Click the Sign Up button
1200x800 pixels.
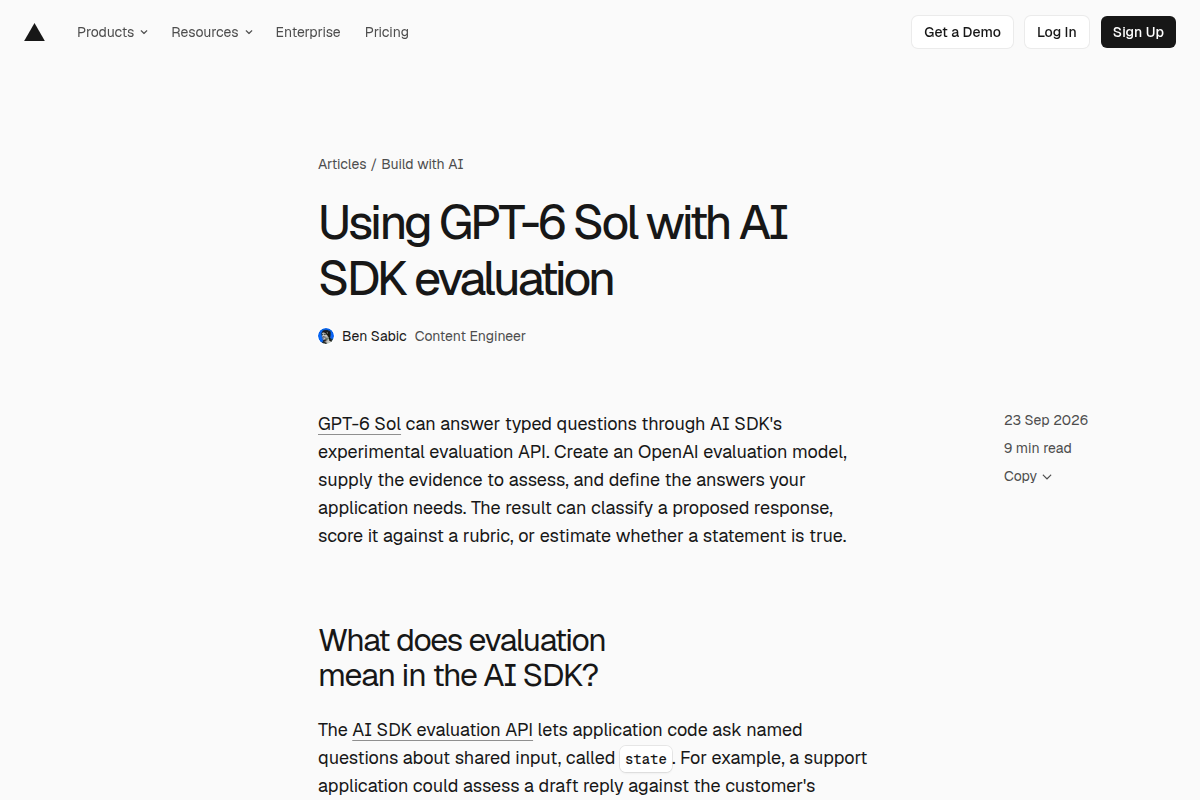coord(1138,32)
